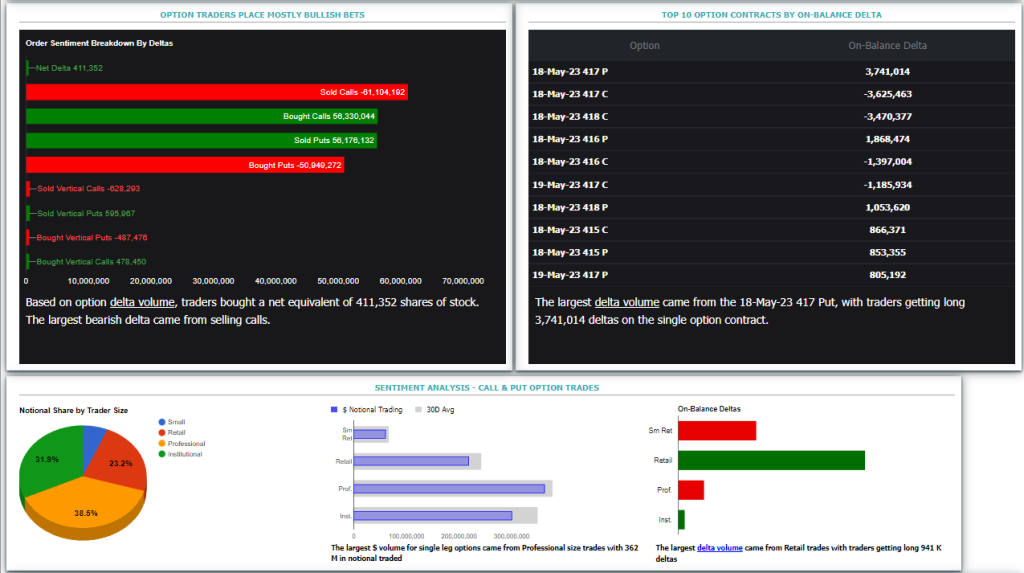Click the Net Delta 411,352 label
1024x573 pixels.
click(x=69, y=68)
